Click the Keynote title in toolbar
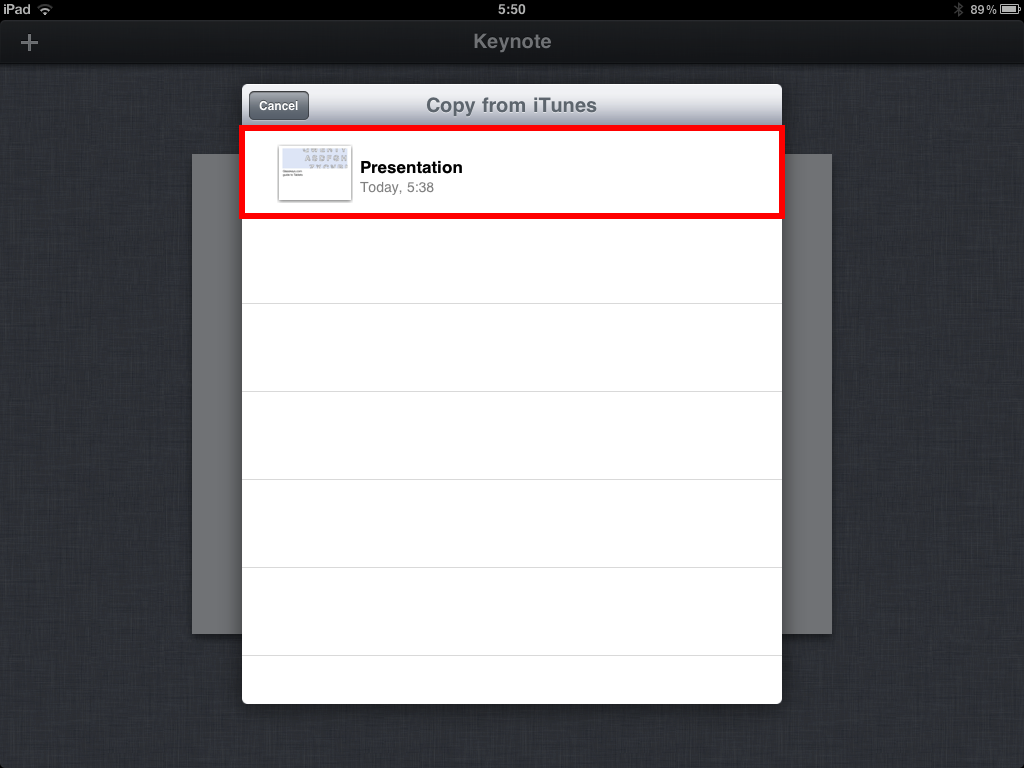 click(512, 41)
